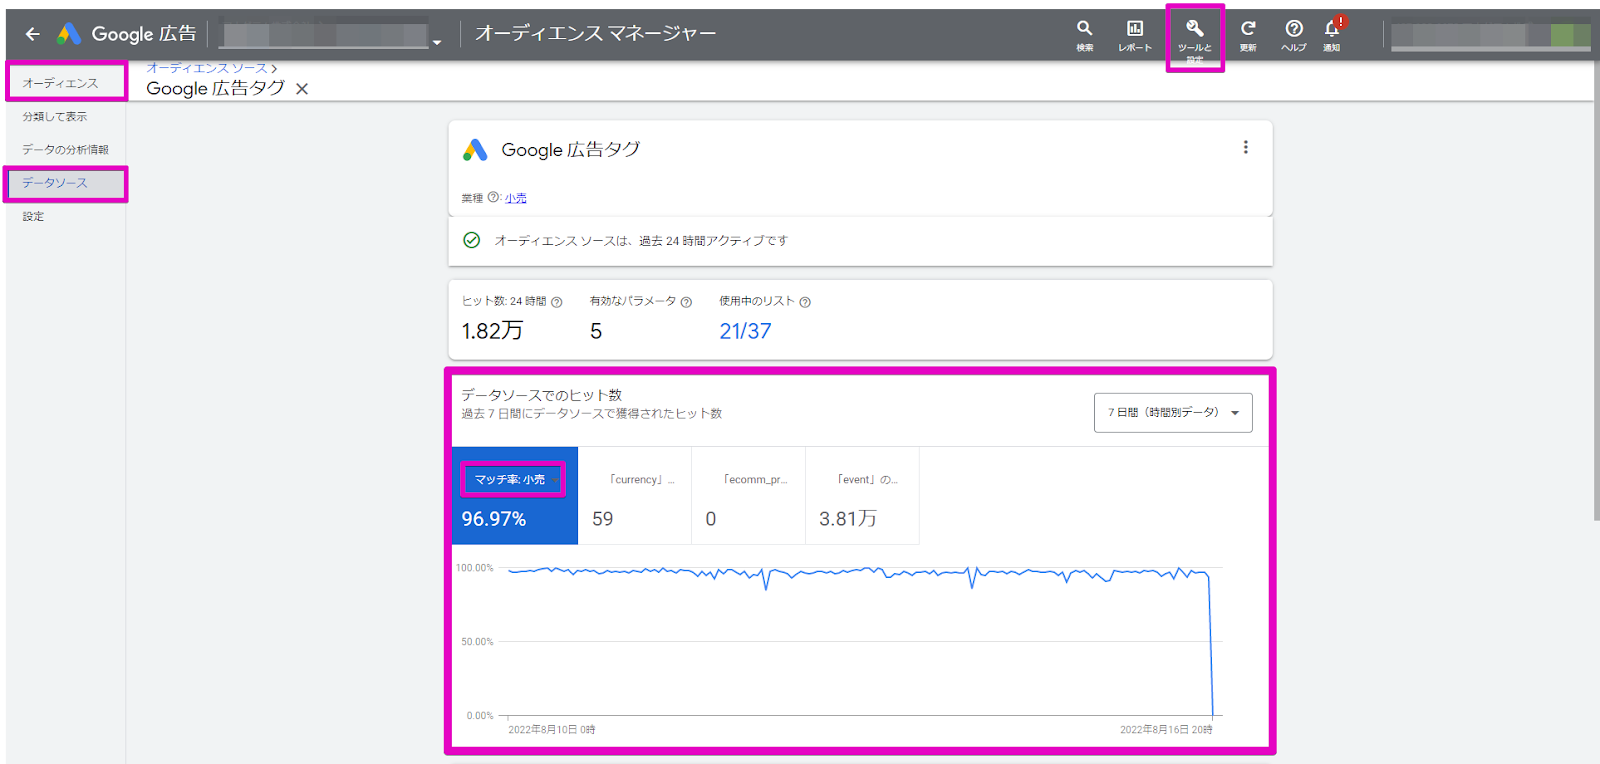Open Tools and Settings wrench icon
Image resolution: width=1600 pixels, height=764 pixels.
1194,29
